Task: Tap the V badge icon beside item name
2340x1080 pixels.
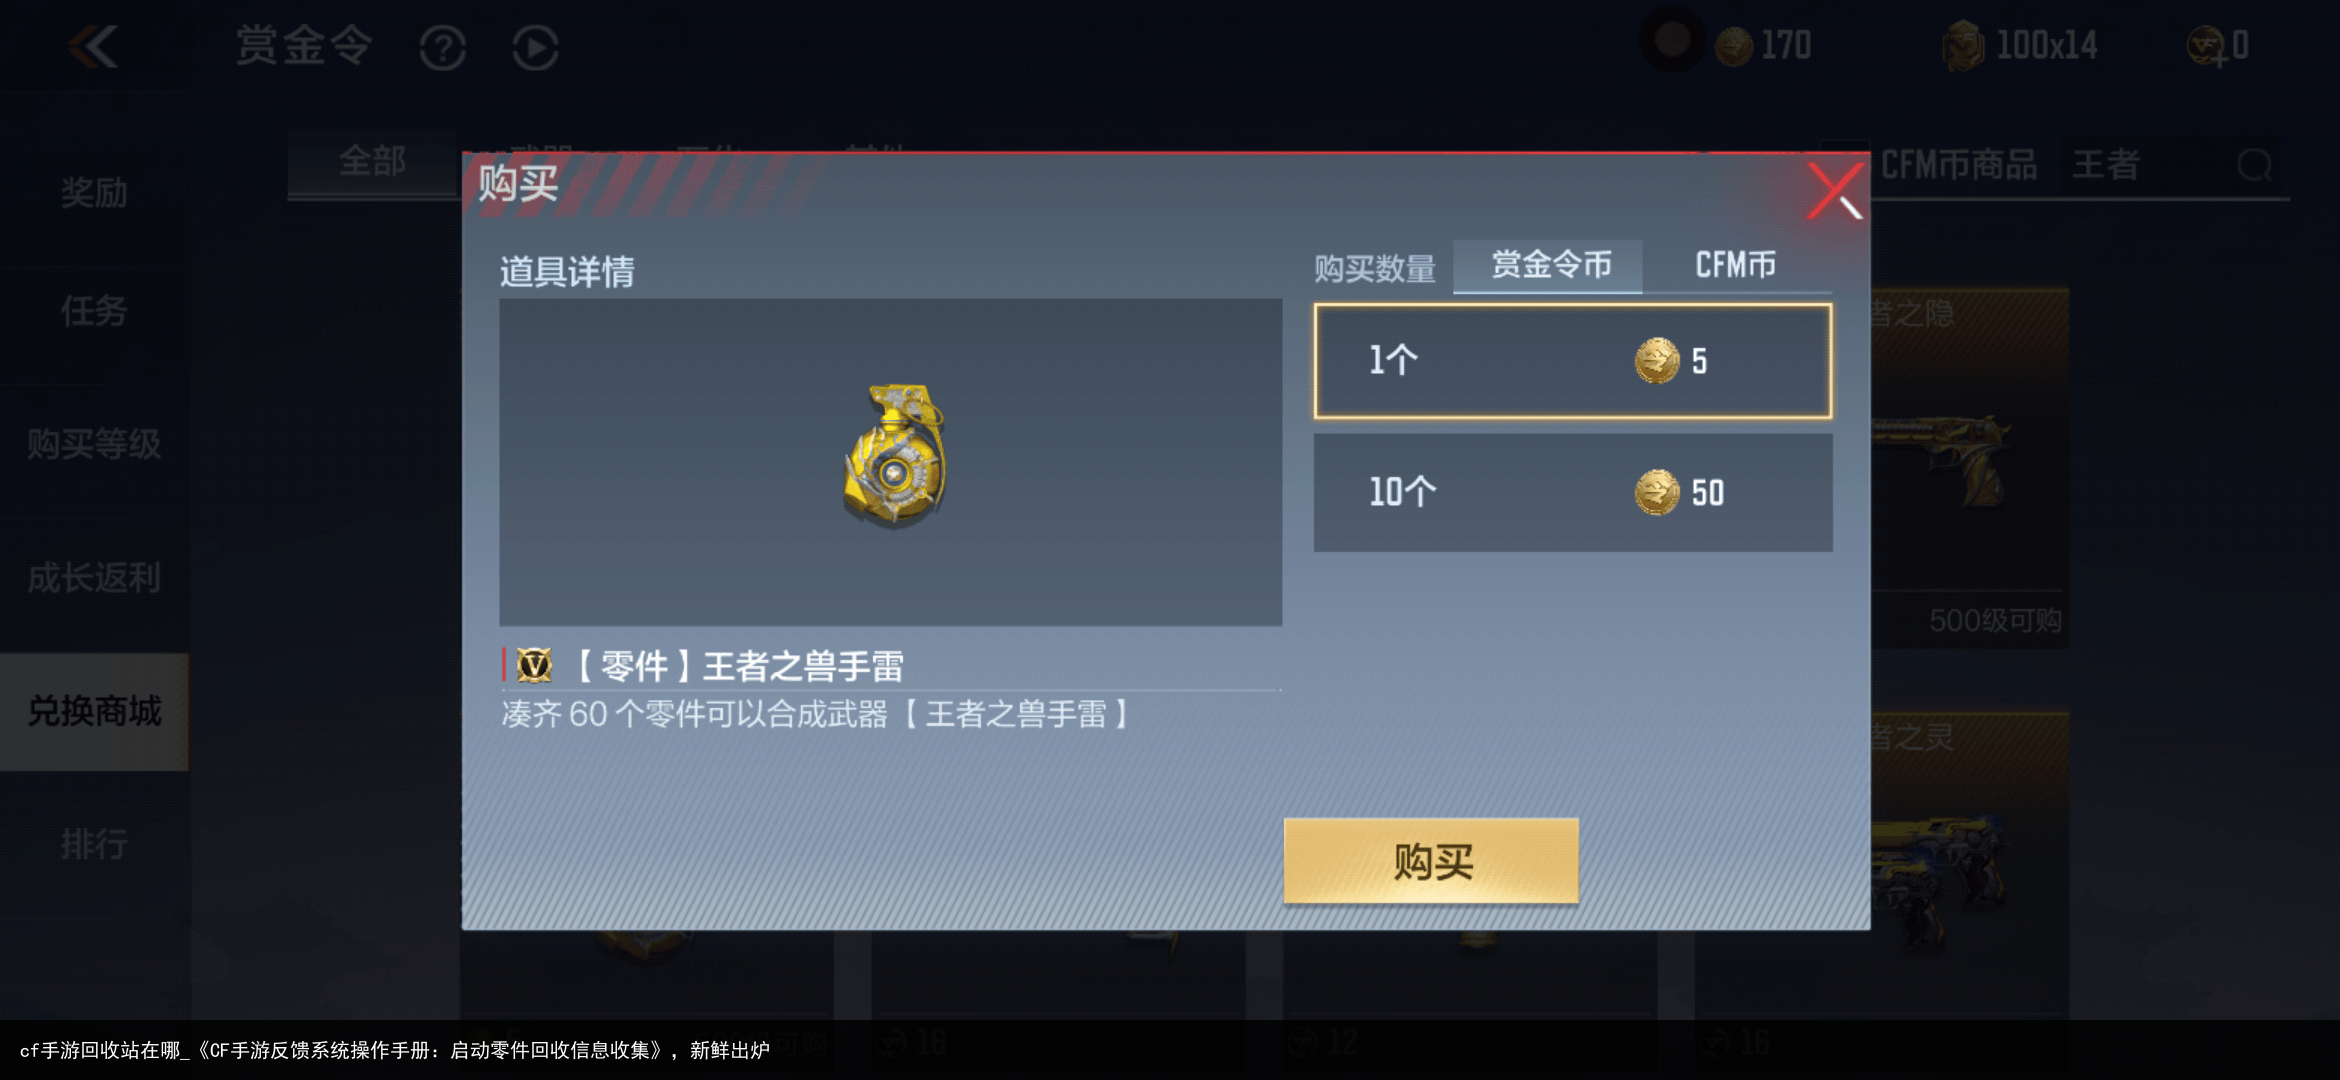Action: [x=534, y=665]
